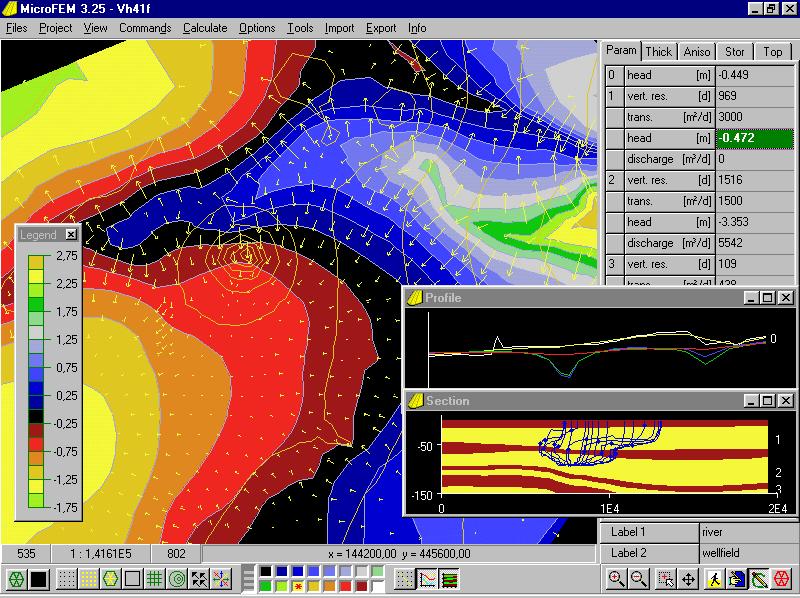800x598 pixels.
Task: Open the View menu
Action: point(95,28)
